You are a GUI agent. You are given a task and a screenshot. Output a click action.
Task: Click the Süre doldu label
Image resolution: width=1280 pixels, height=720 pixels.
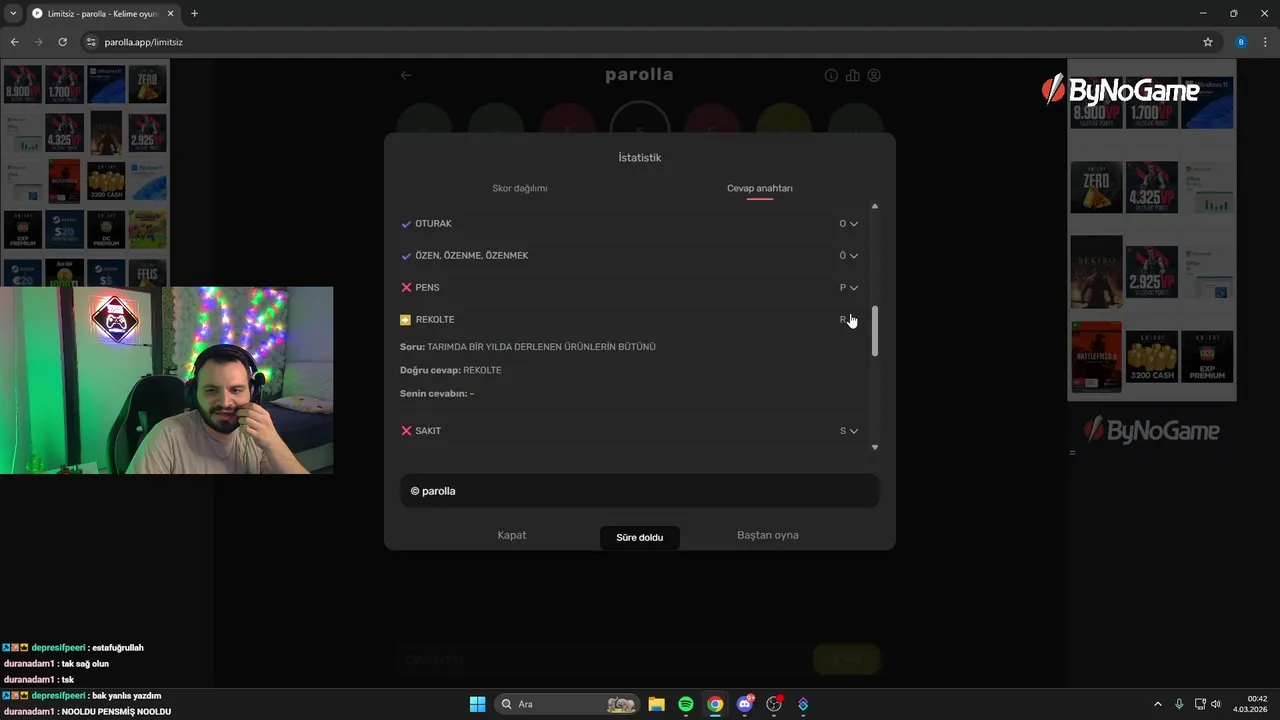(x=640, y=538)
